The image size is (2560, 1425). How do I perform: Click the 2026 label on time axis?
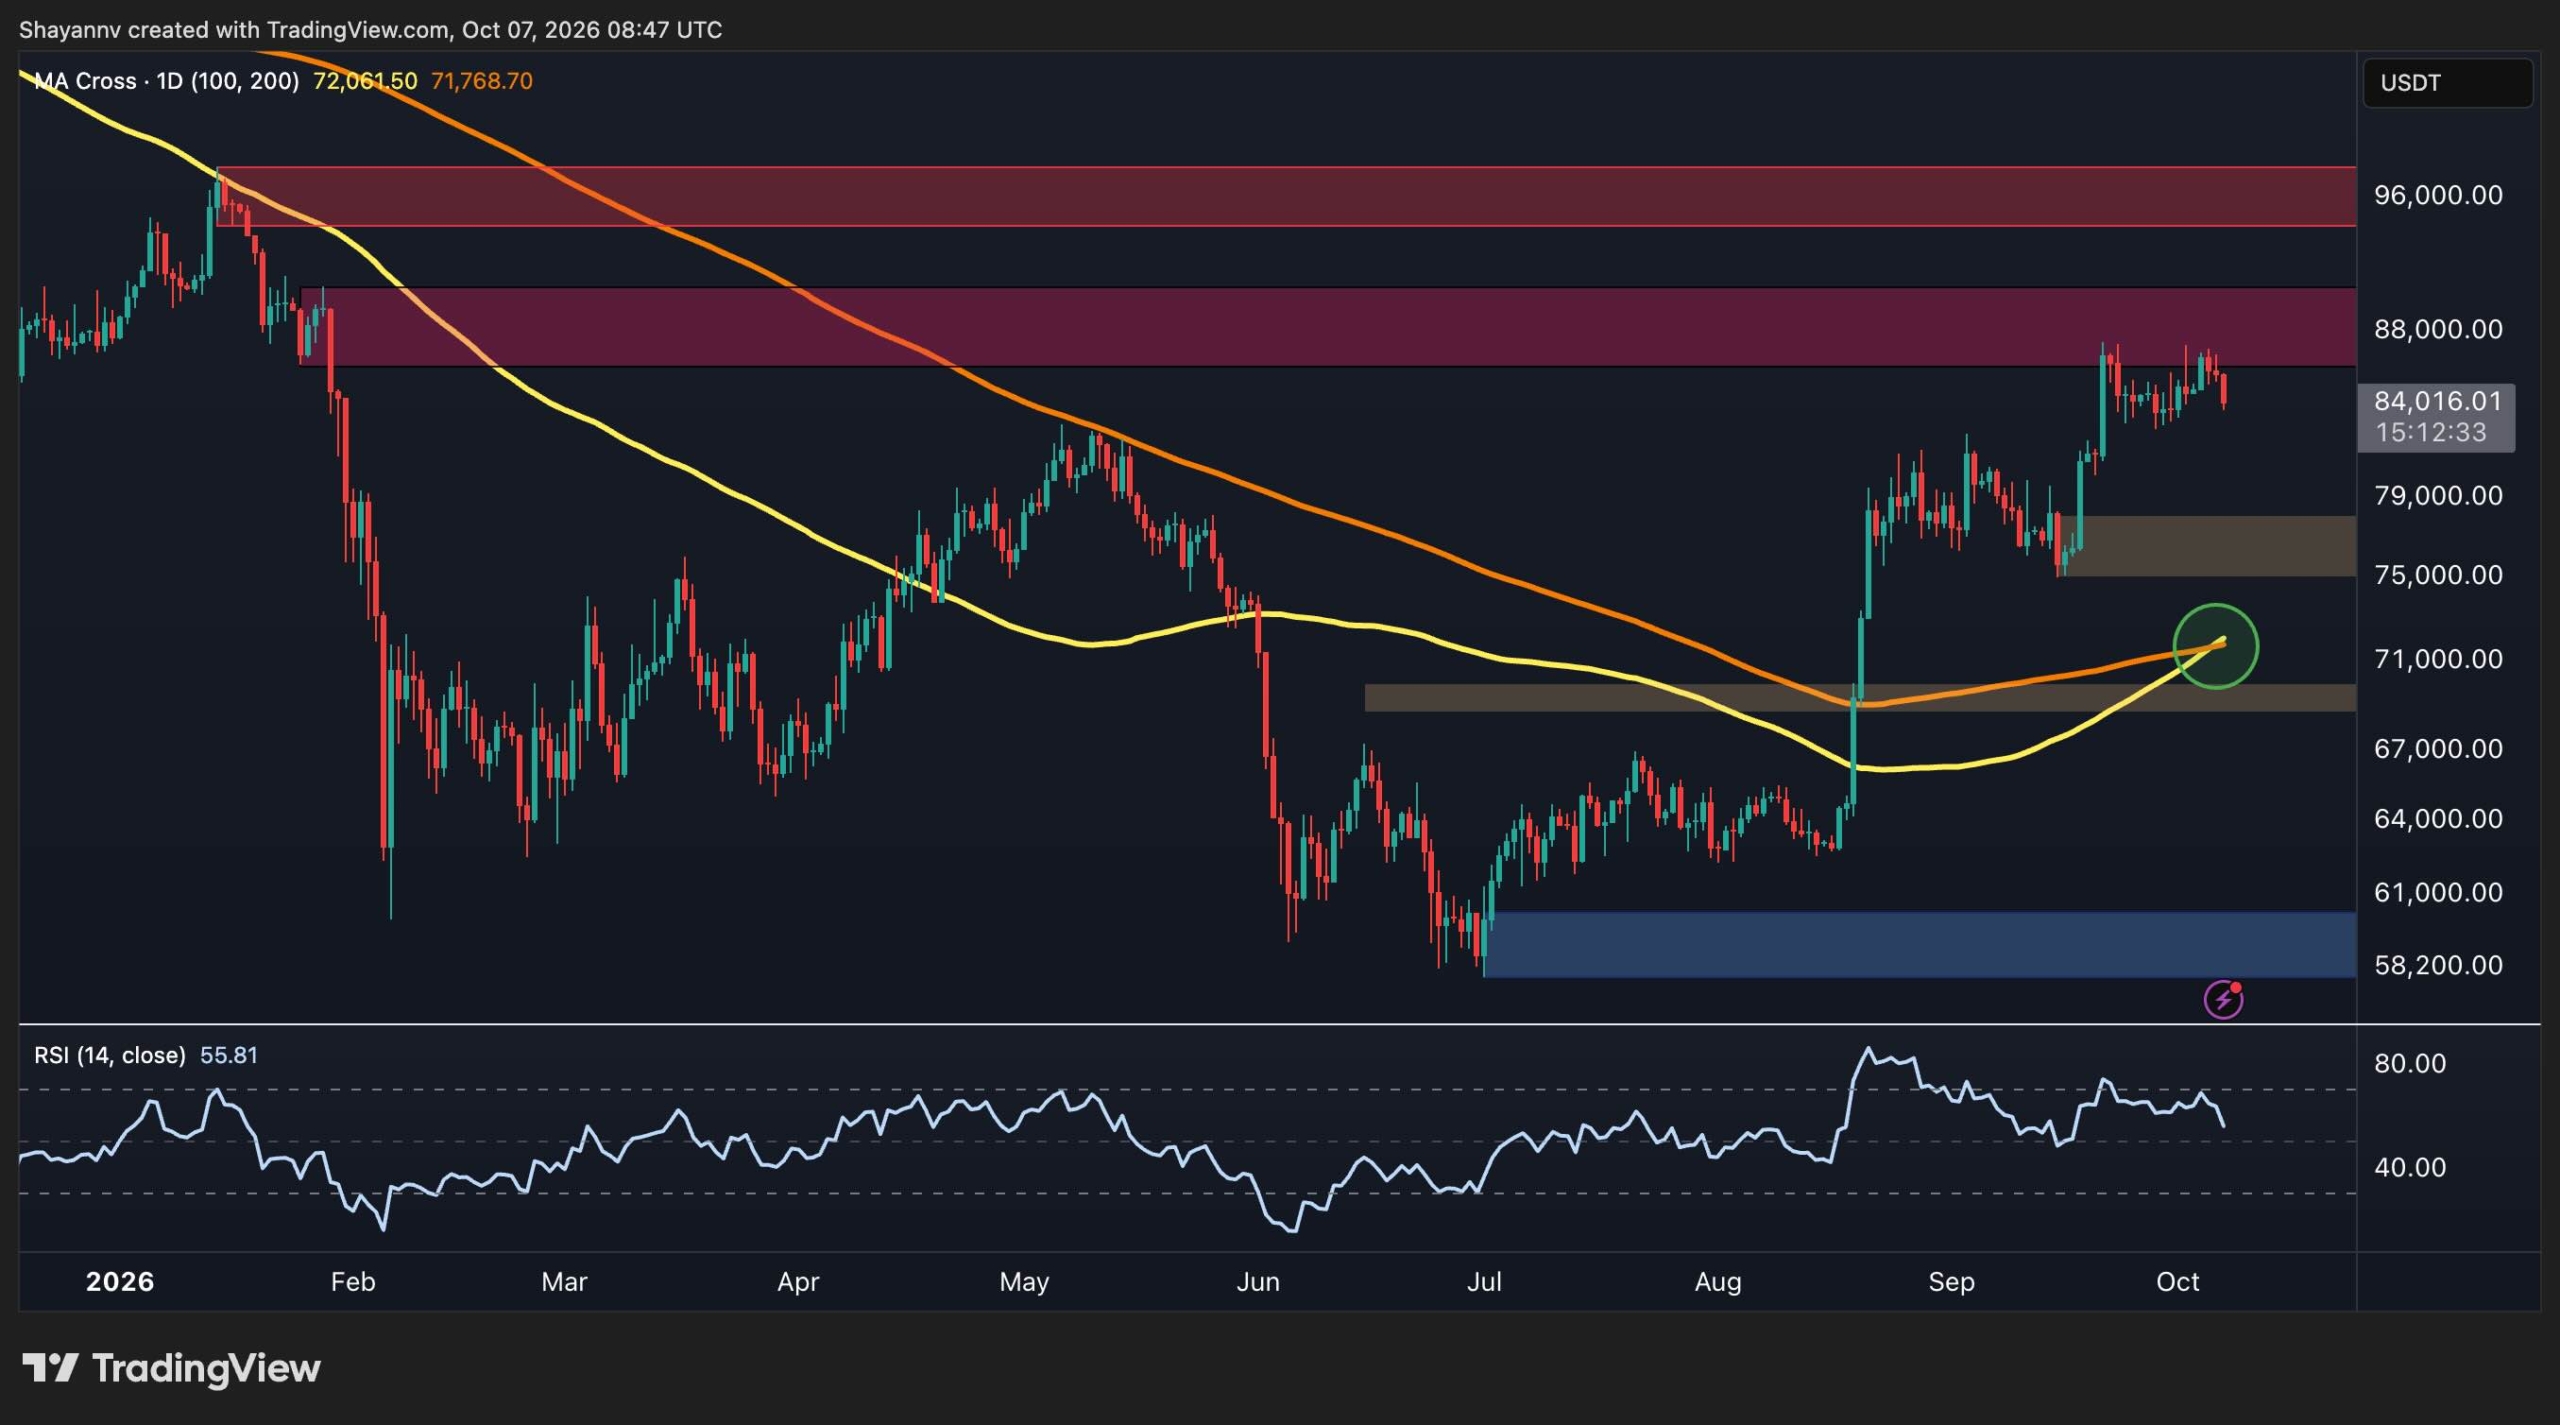tap(120, 1282)
